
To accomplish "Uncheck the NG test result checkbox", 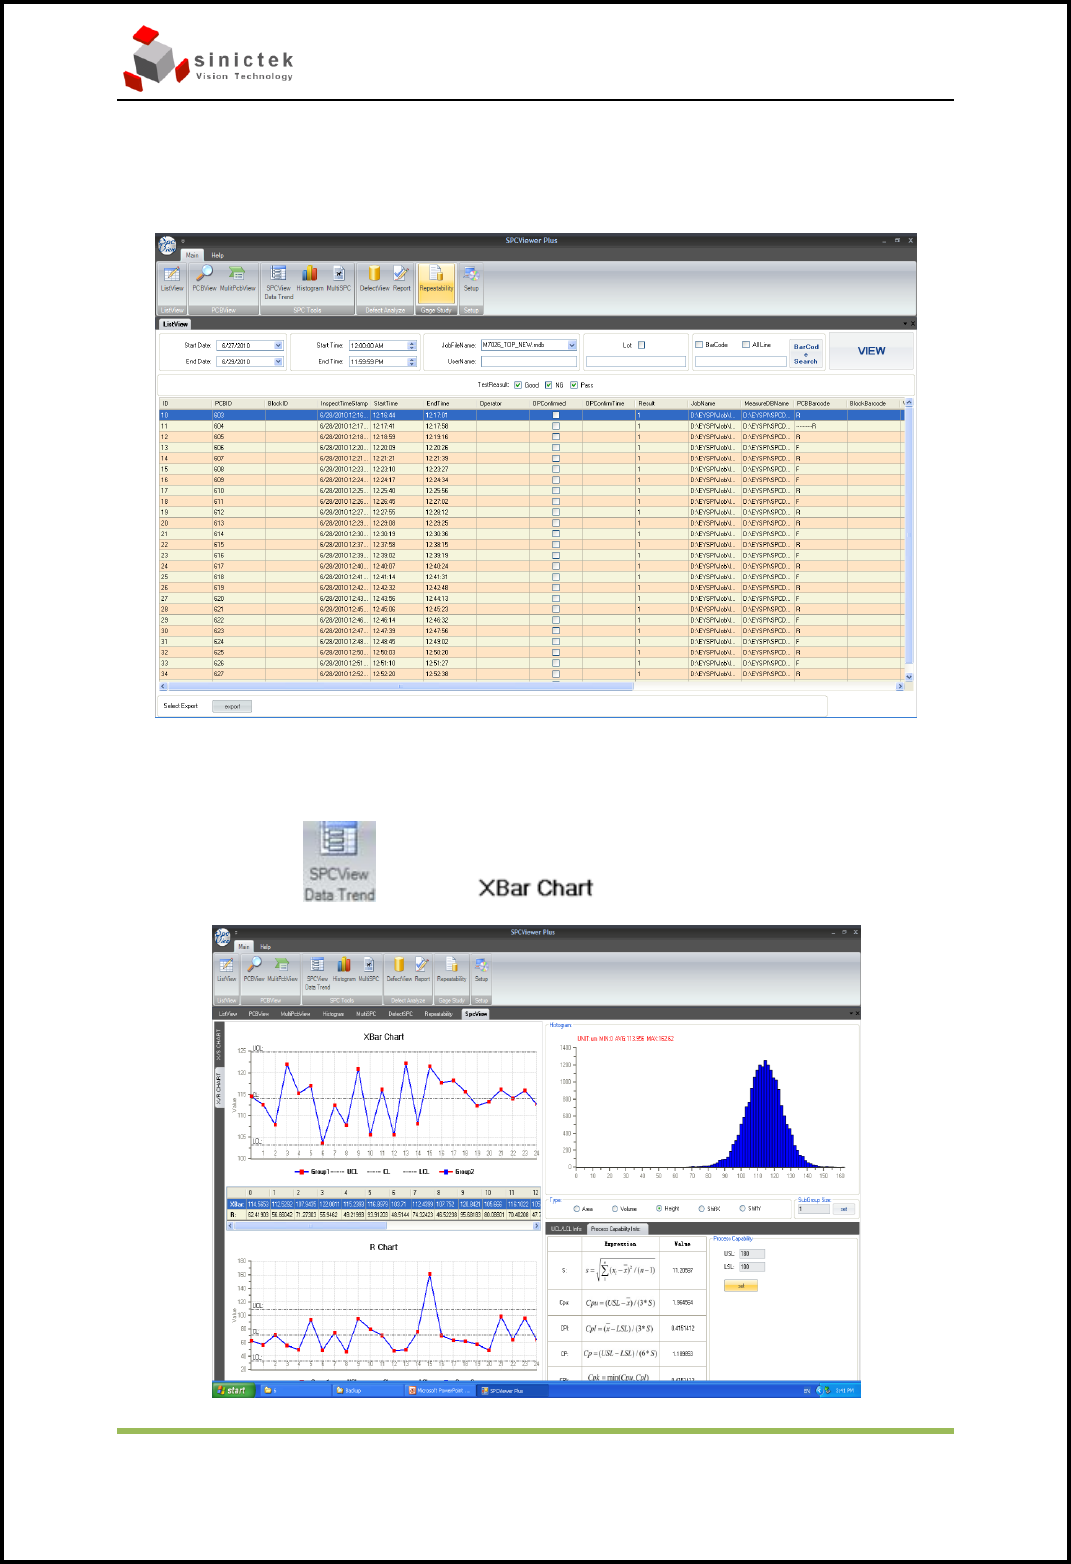I will 548,385.
